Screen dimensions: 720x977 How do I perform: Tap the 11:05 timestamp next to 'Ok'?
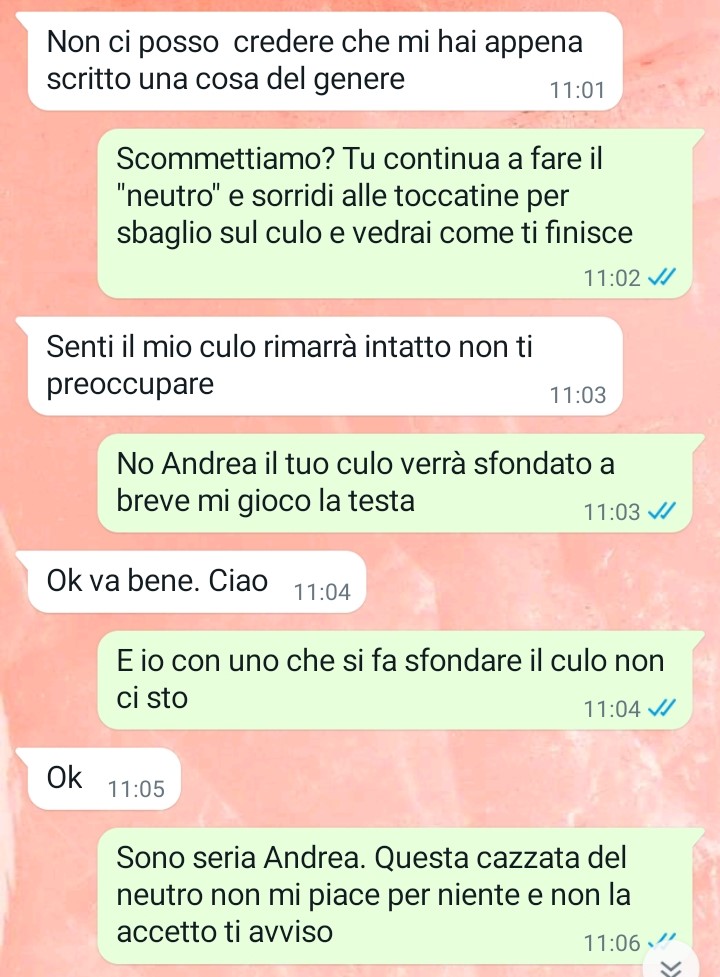pyautogui.click(x=136, y=789)
